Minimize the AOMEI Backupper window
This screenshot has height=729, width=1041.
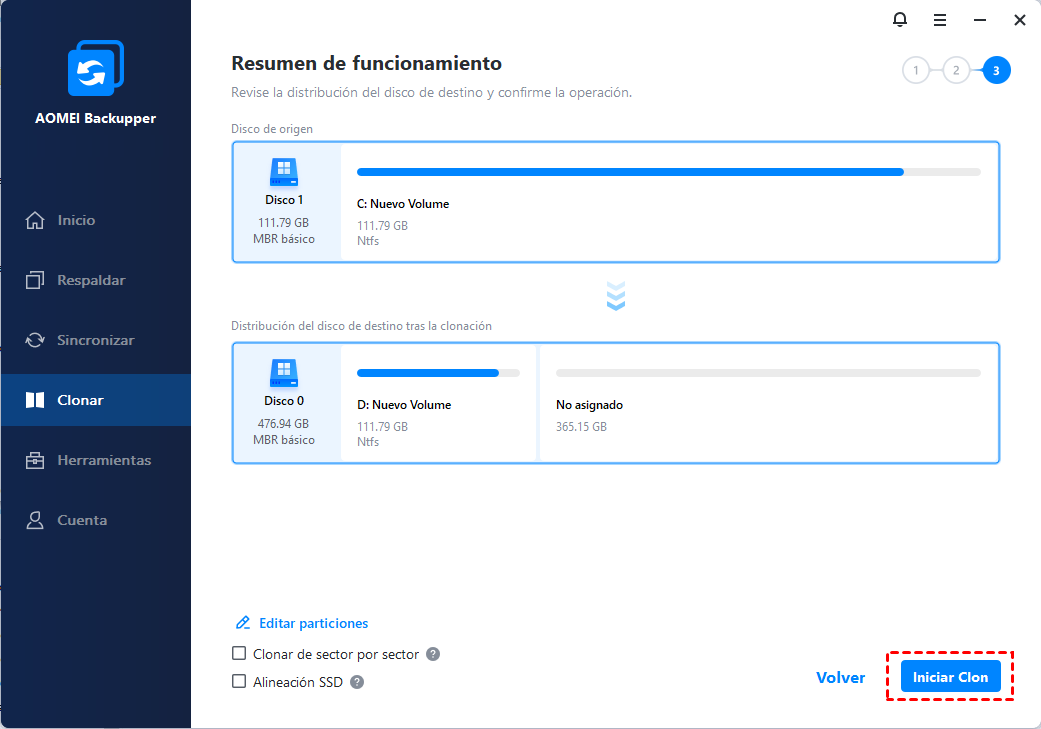[x=979, y=21]
